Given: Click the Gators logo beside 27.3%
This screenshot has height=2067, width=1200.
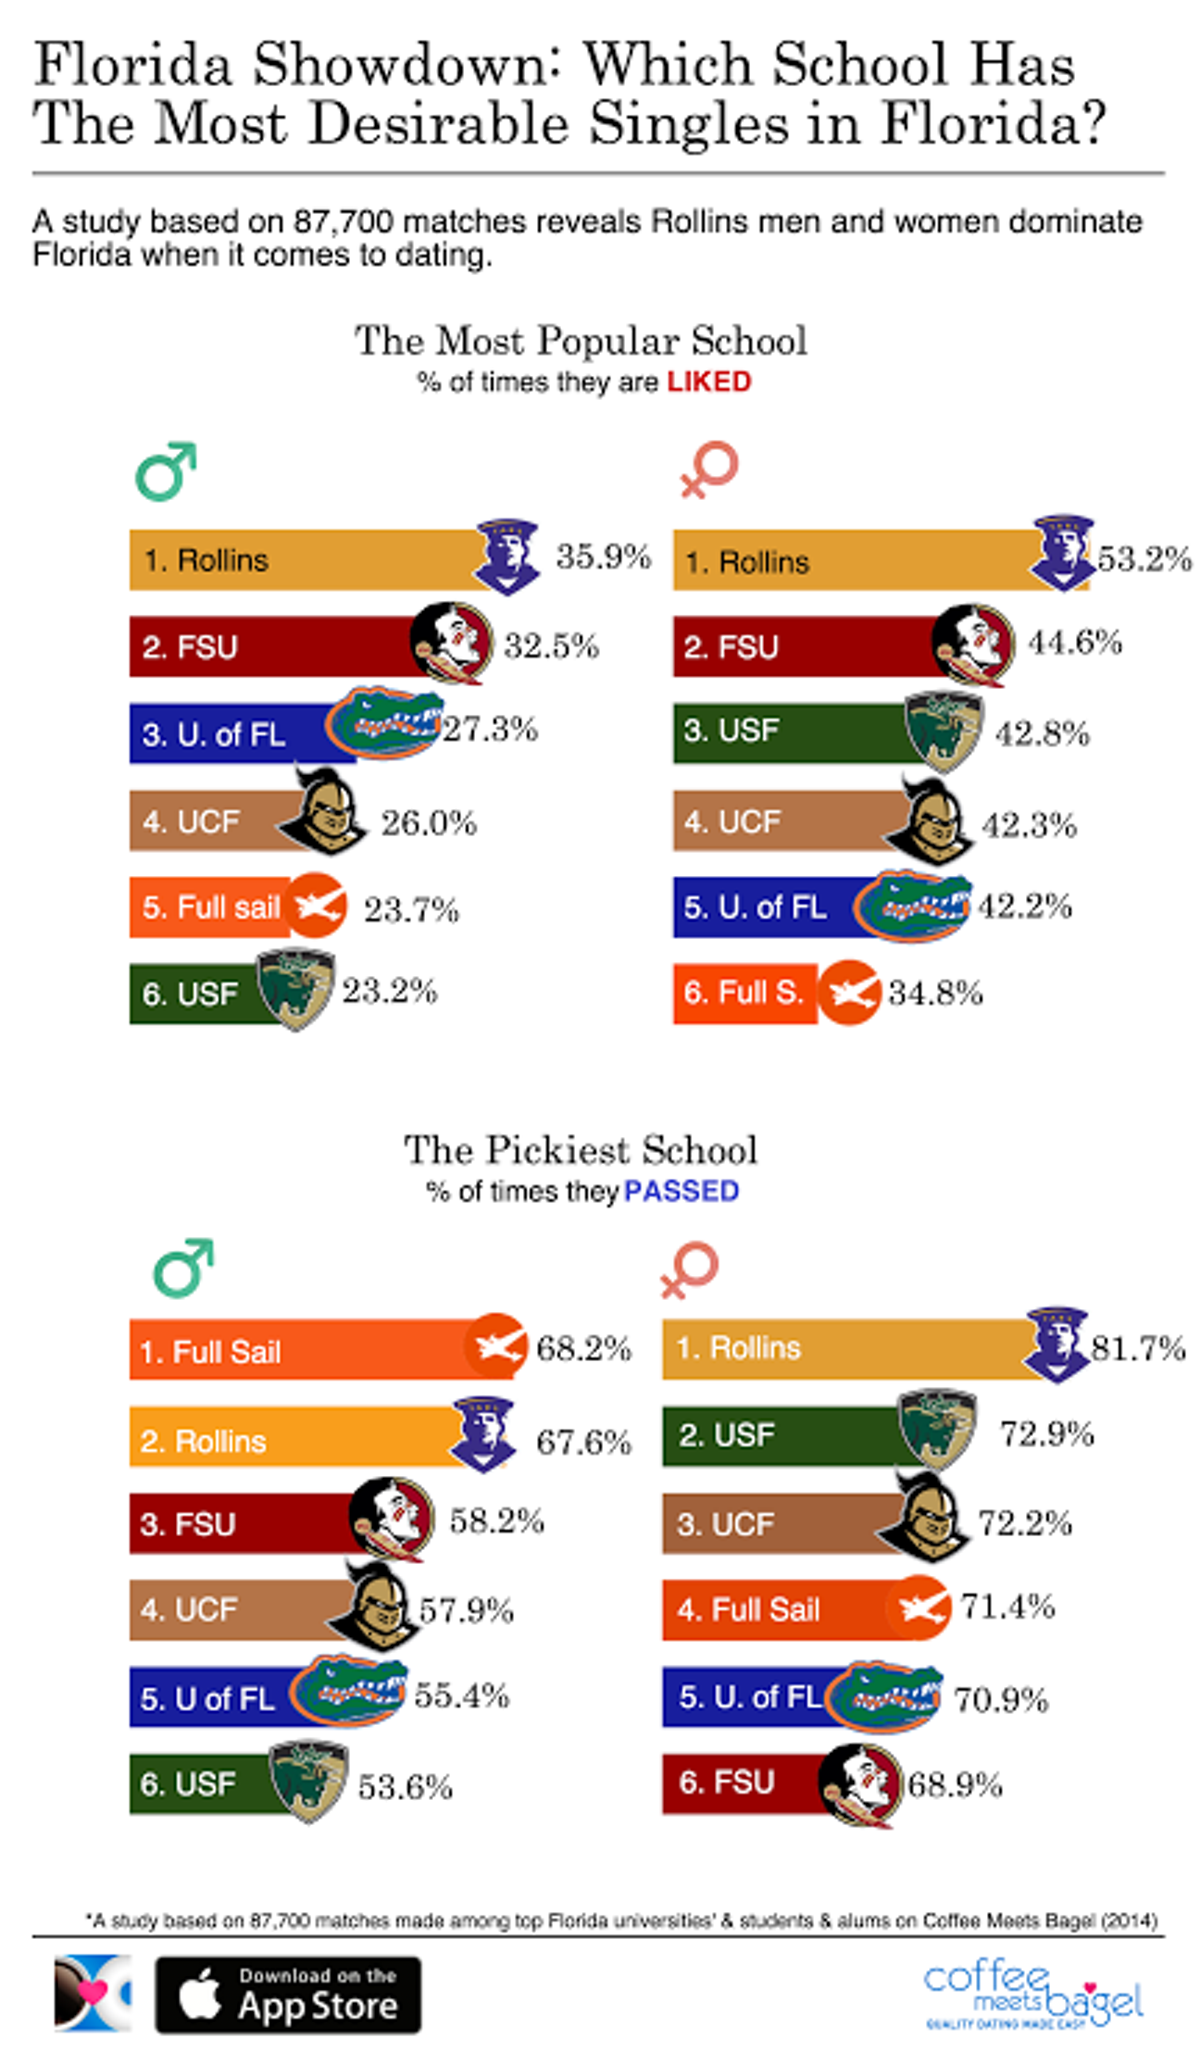Looking at the screenshot, I should [x=385, y=723].
